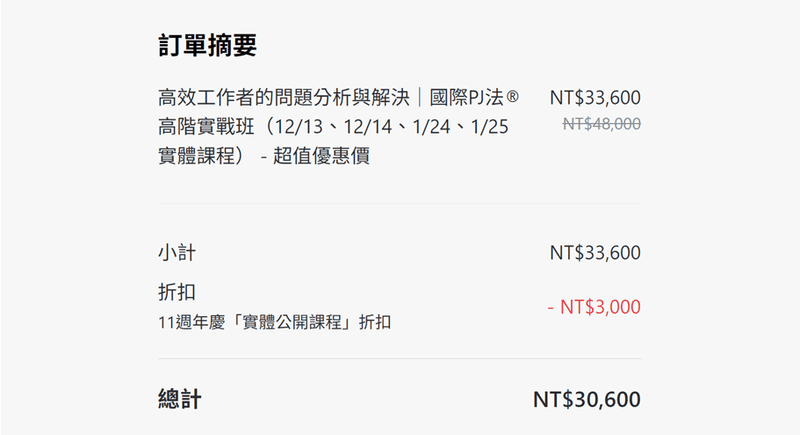Click the 總計 label
This screenshot has height=435, width=800.
click(180, 400)
